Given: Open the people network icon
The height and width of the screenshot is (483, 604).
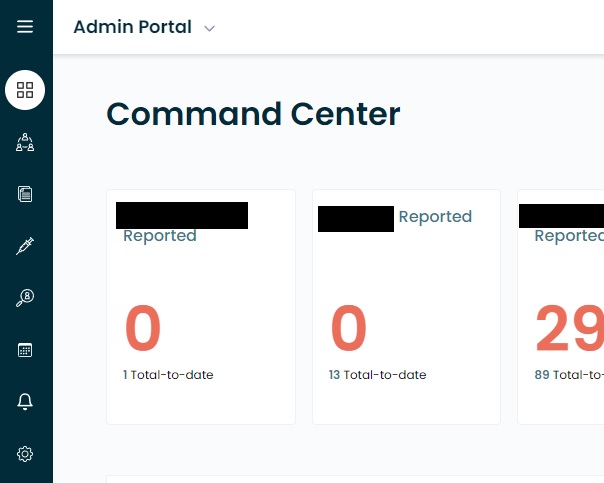Looking at the screenshot, I should point(25,142).
